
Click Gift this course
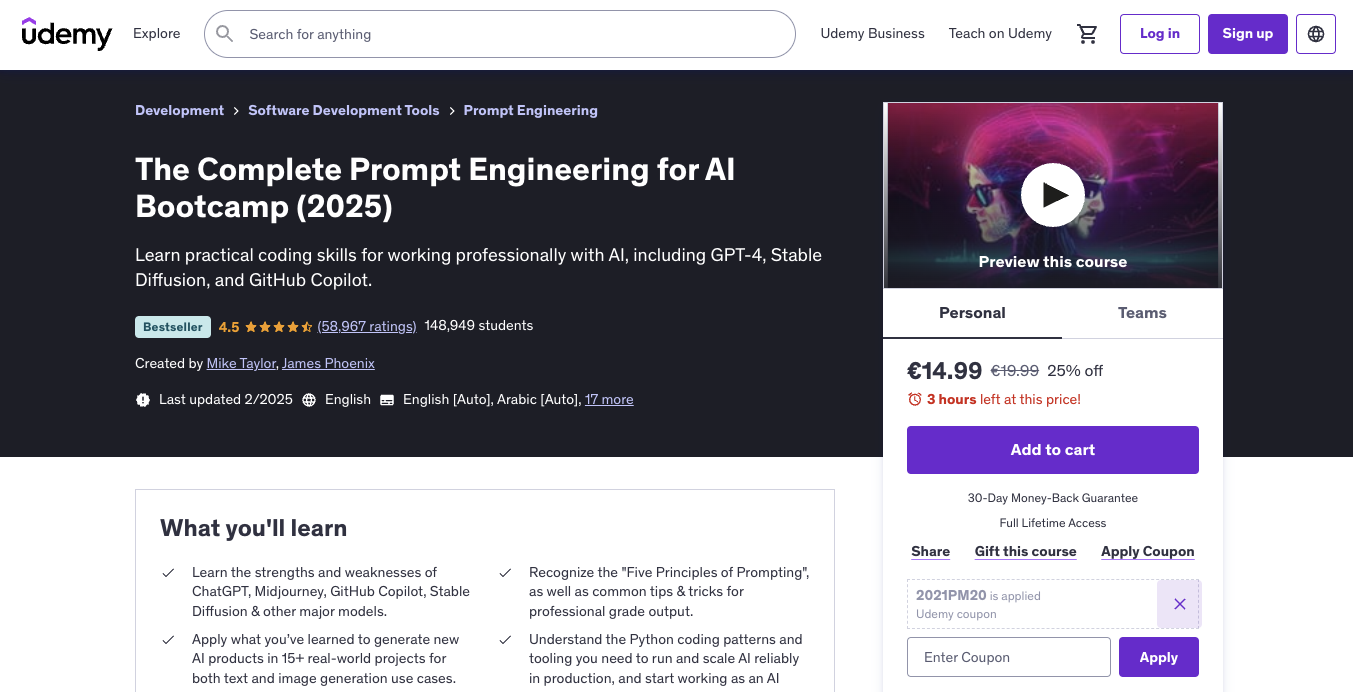tap(1025, 551)
